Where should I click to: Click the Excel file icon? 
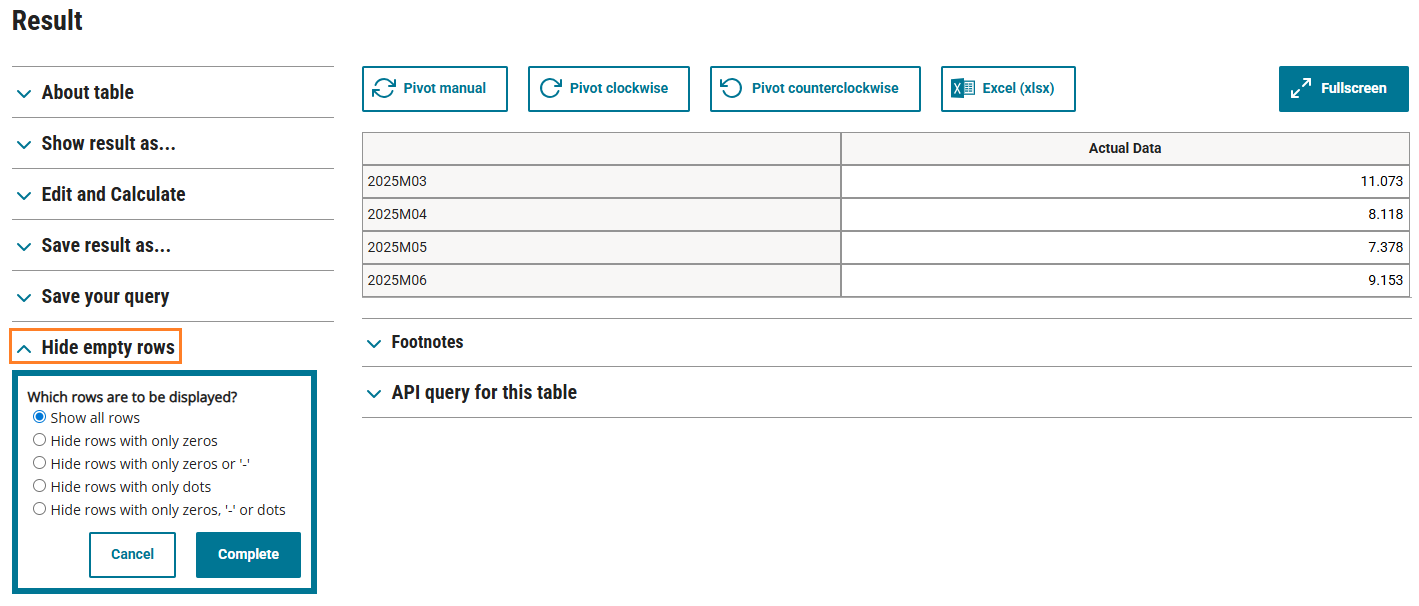(x=962, y=89)
